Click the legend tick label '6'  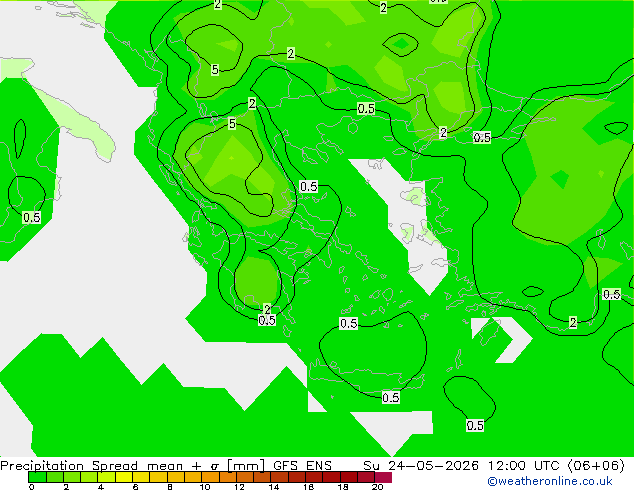point(135,487)
